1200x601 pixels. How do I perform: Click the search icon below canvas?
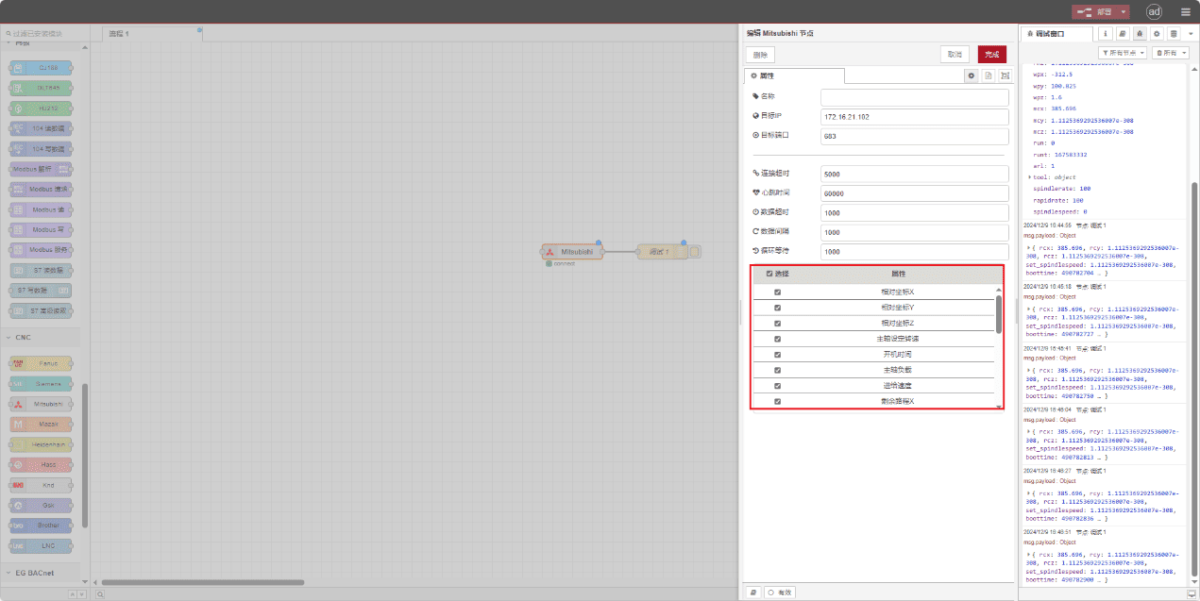pos(101,594)
